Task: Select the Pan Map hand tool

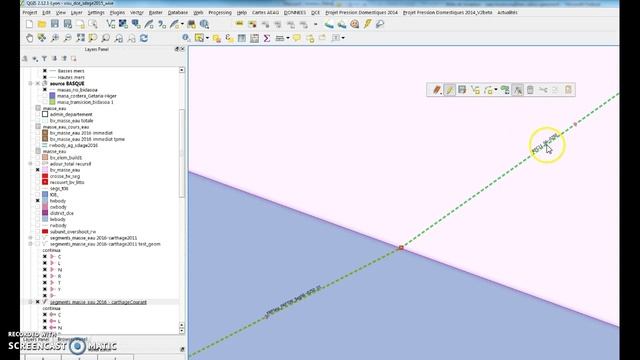Action: click(x=29, y=38)
